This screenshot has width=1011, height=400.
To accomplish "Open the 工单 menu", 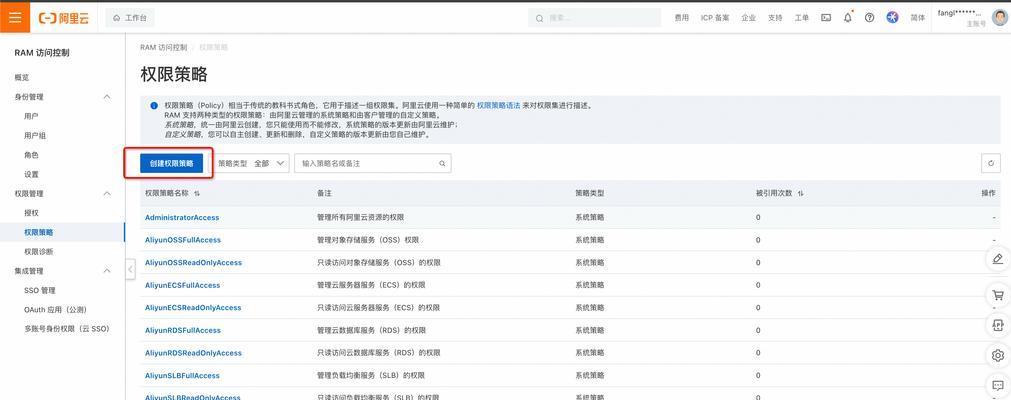I will click(801, 18).
